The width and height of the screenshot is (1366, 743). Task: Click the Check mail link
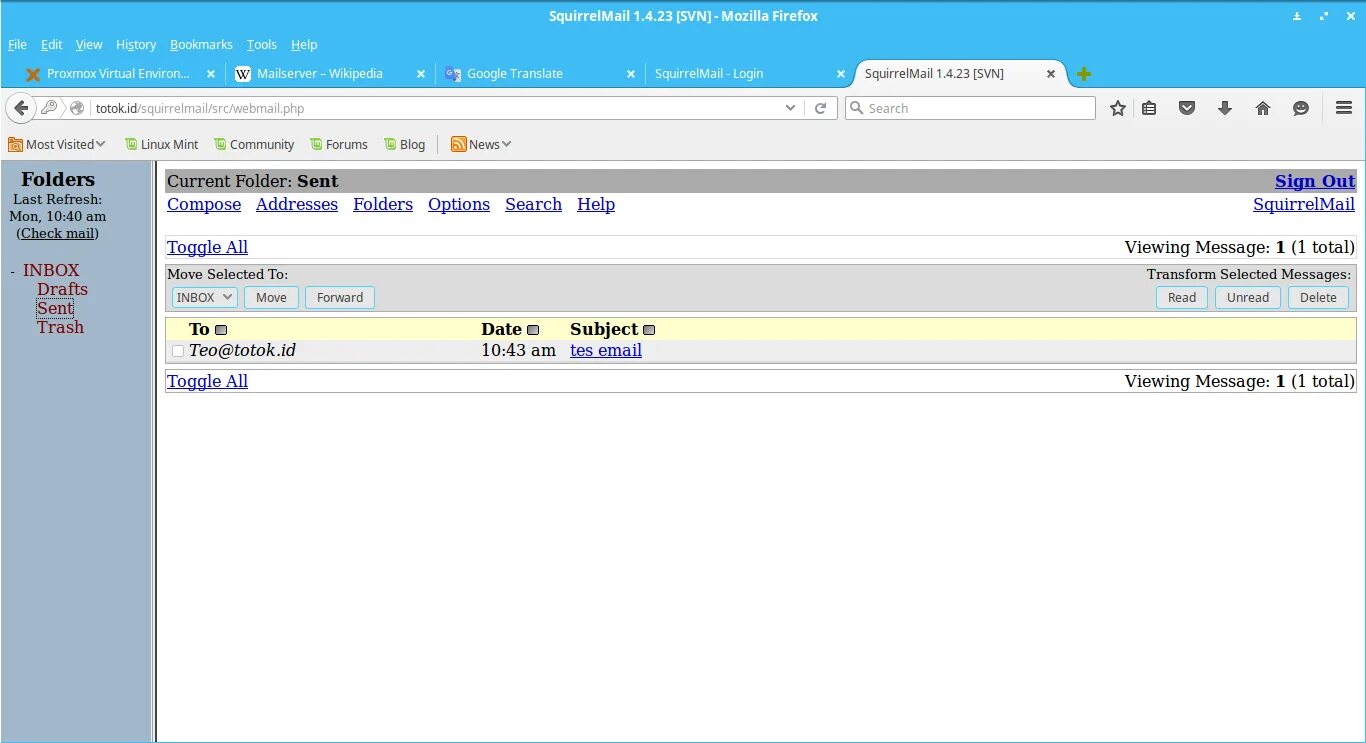[x=59, y=233]
